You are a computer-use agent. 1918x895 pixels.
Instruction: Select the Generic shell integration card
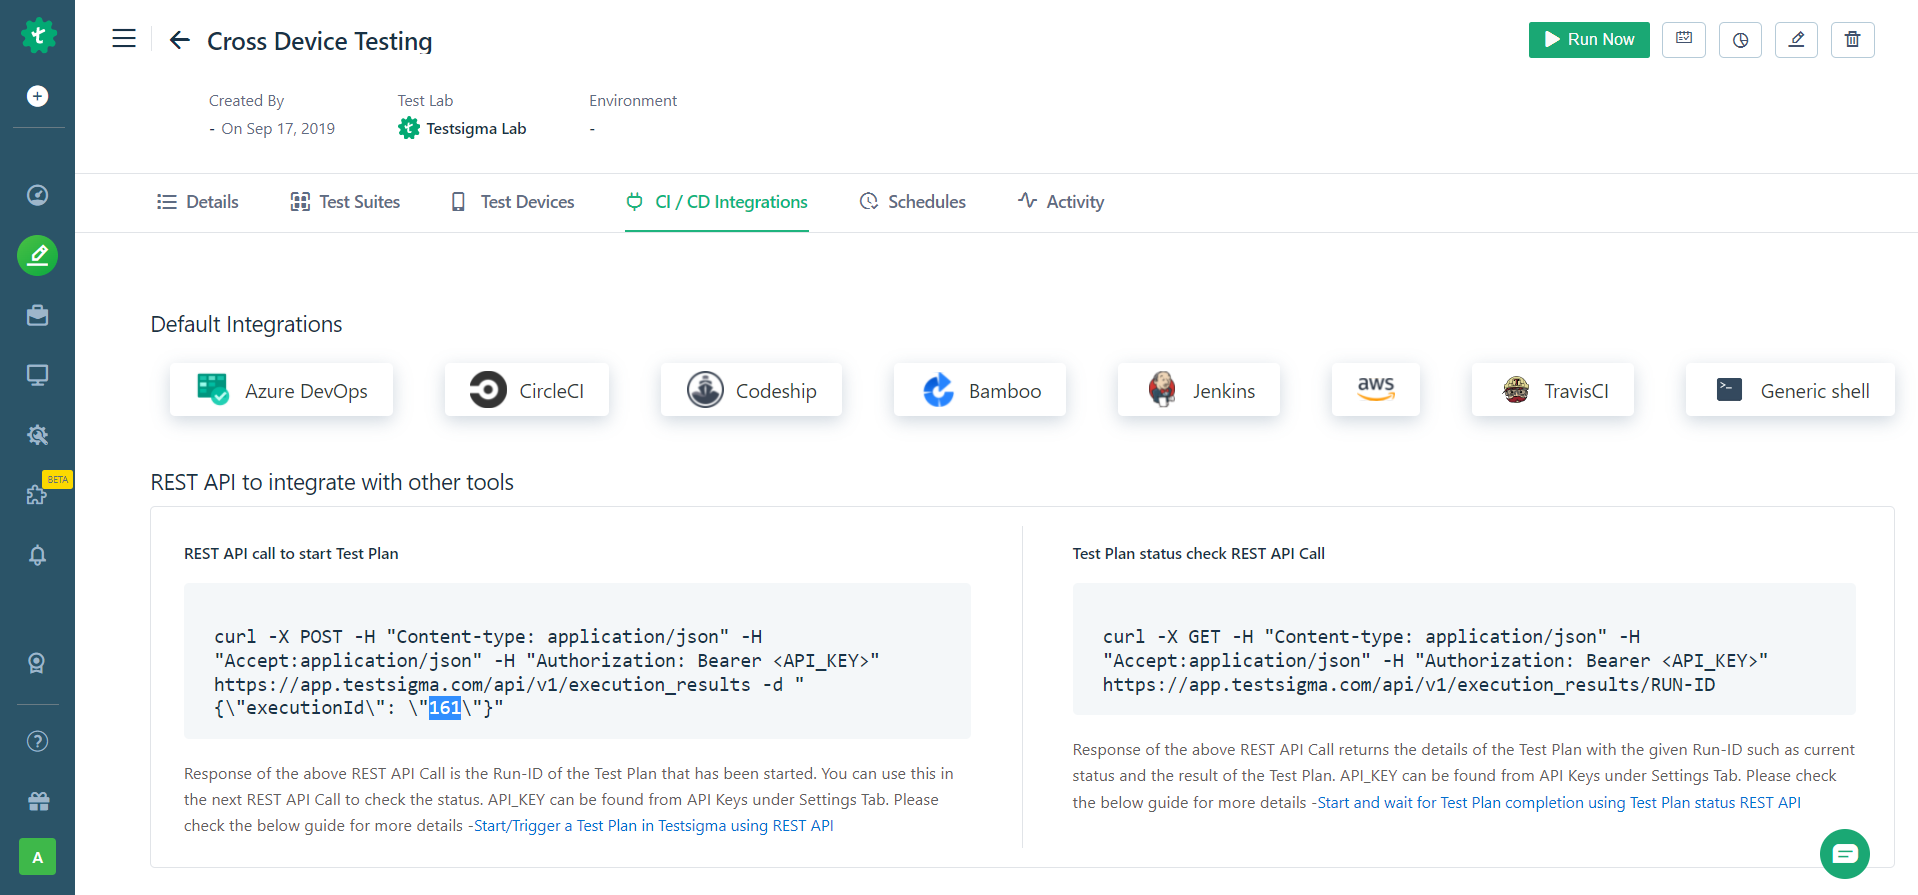[x=1790, y=390]
